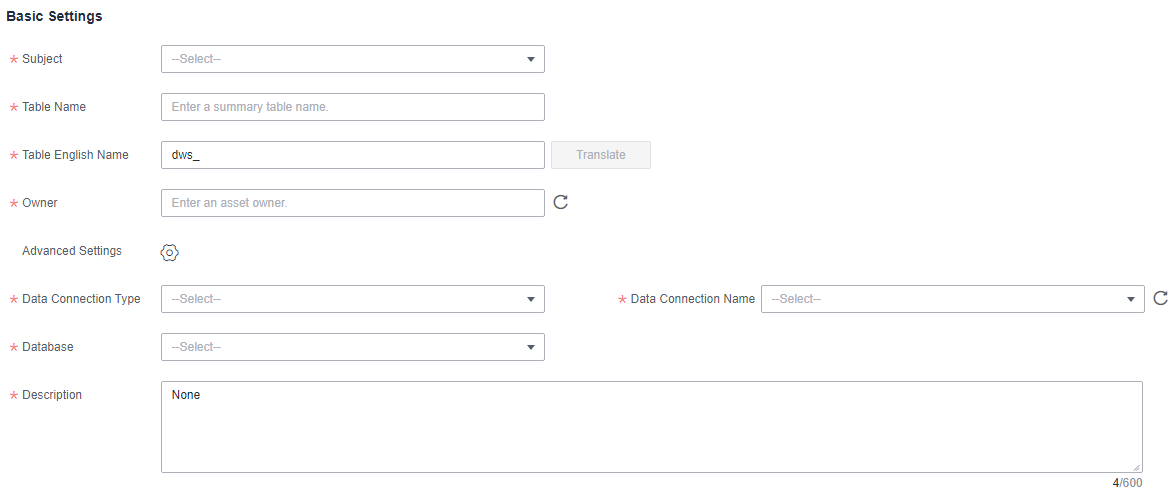
Task: Click the Basic Settings heading
Action: tap(55, 16)
